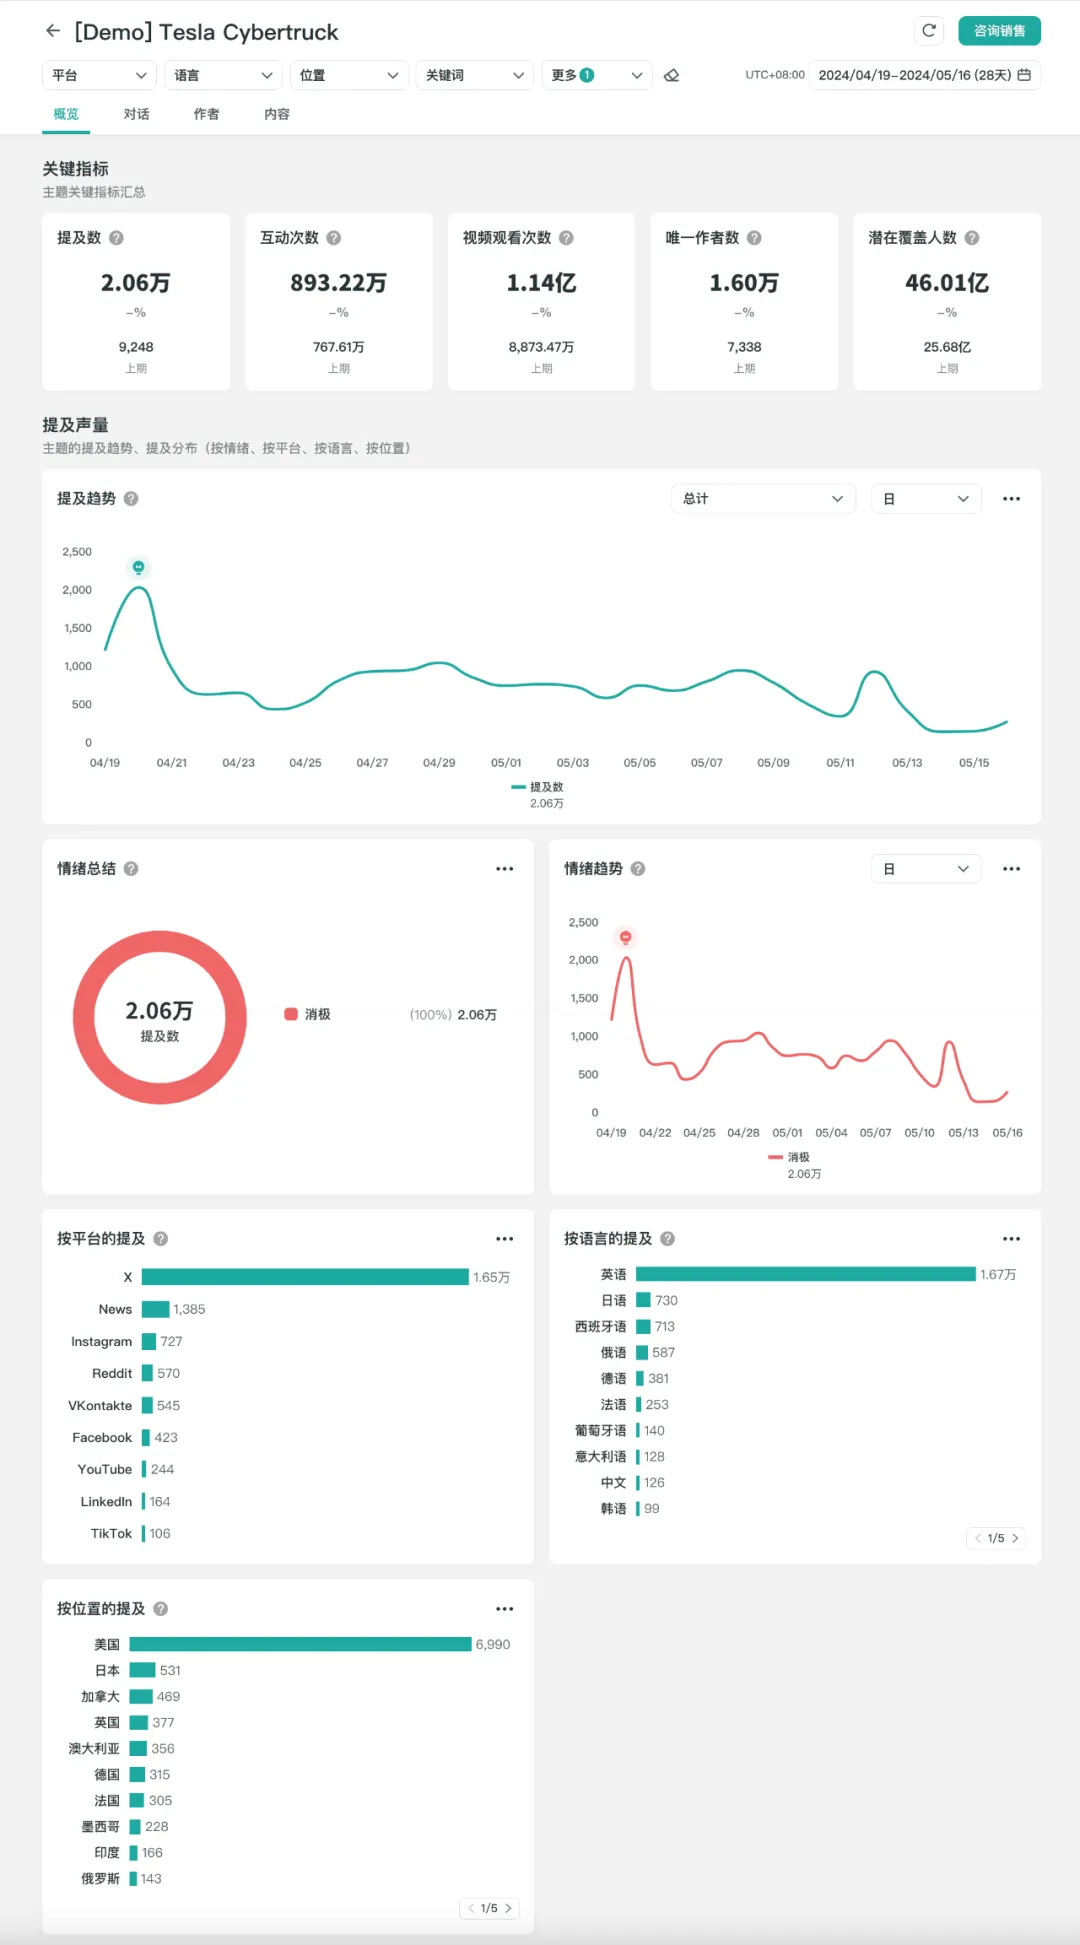This screenshot has height=1945, width=1080.
Task: Go back with the left arrow icon
Action: coord(53,31)
